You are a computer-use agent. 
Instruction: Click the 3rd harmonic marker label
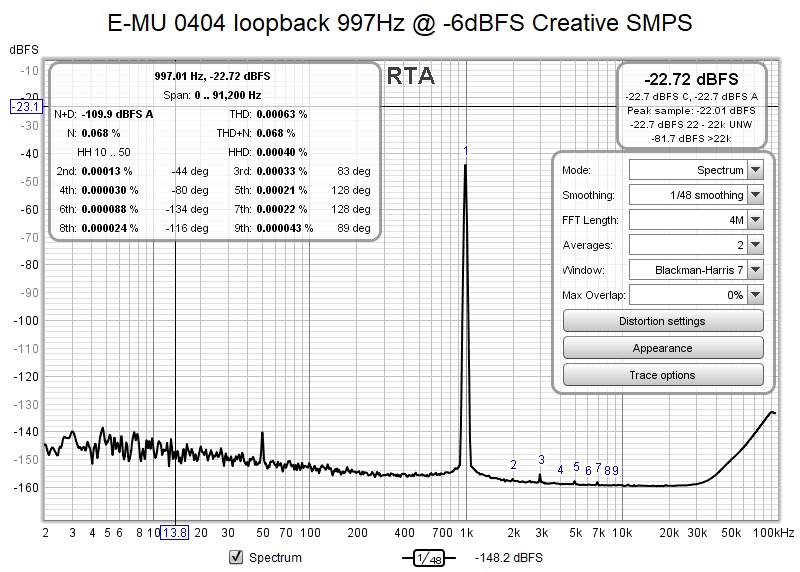(541, 460)
